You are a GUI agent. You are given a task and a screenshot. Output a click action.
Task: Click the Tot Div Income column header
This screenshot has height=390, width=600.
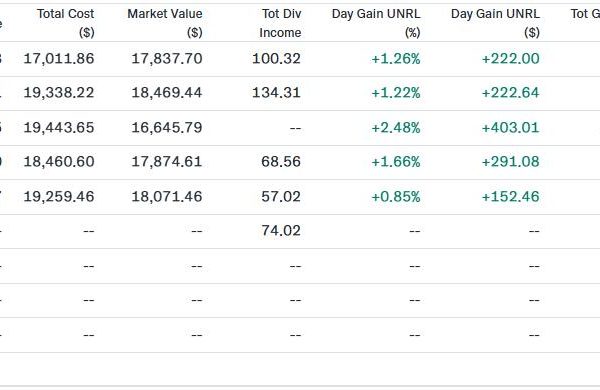pyautogui.click(x=280, y=23)
